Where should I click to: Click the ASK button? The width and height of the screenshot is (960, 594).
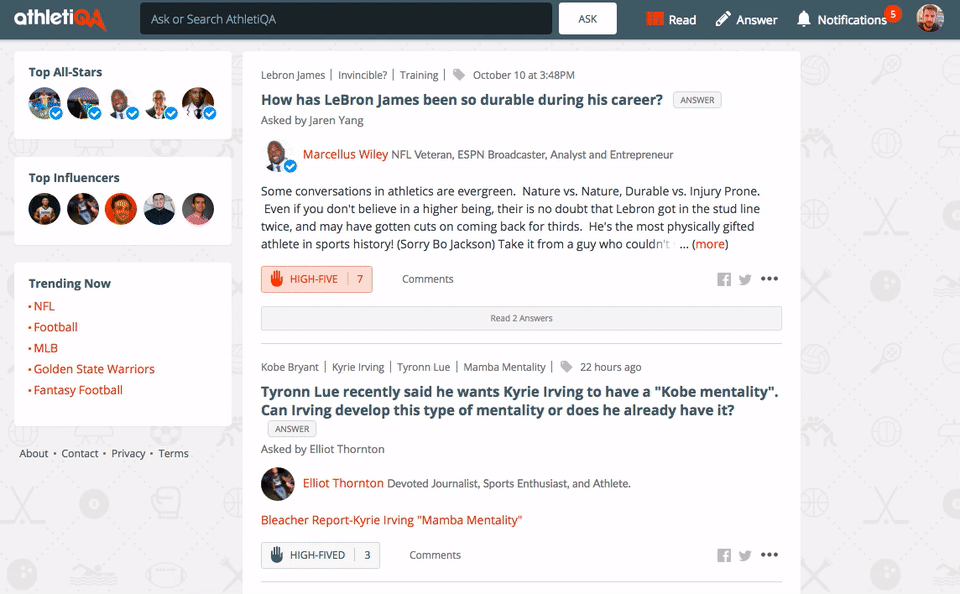pyautogui.click(x=588, y=19)
